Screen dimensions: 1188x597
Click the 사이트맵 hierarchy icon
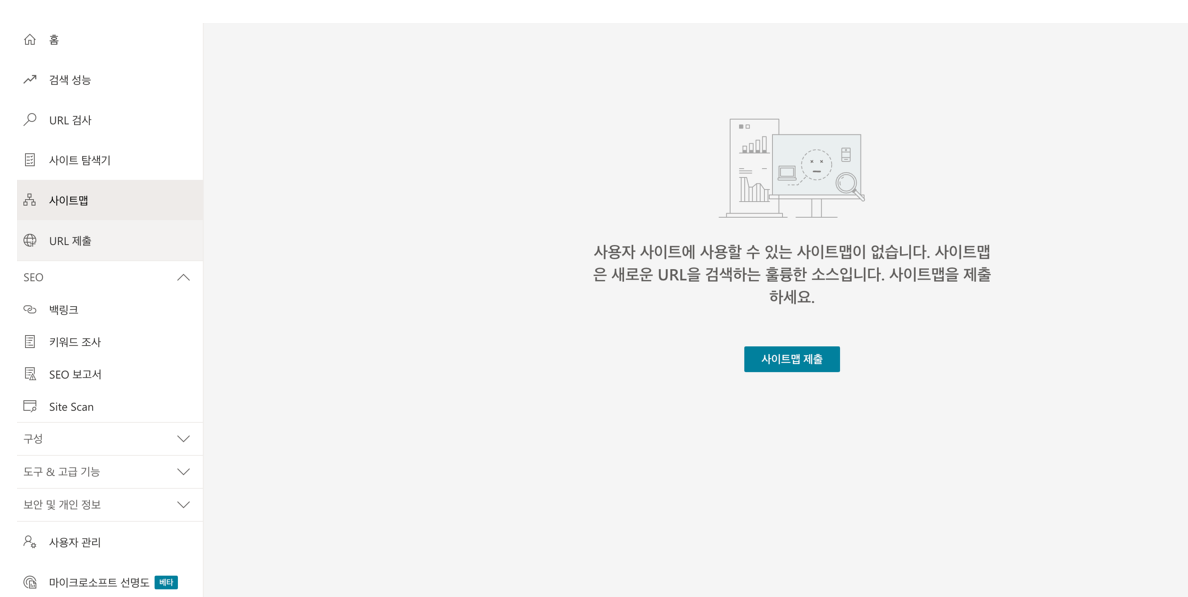[x=30, y=200]
